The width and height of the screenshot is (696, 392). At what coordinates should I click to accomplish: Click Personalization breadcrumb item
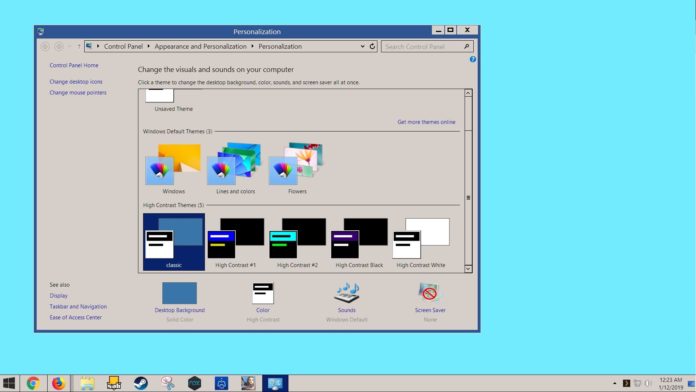point(280,46)
